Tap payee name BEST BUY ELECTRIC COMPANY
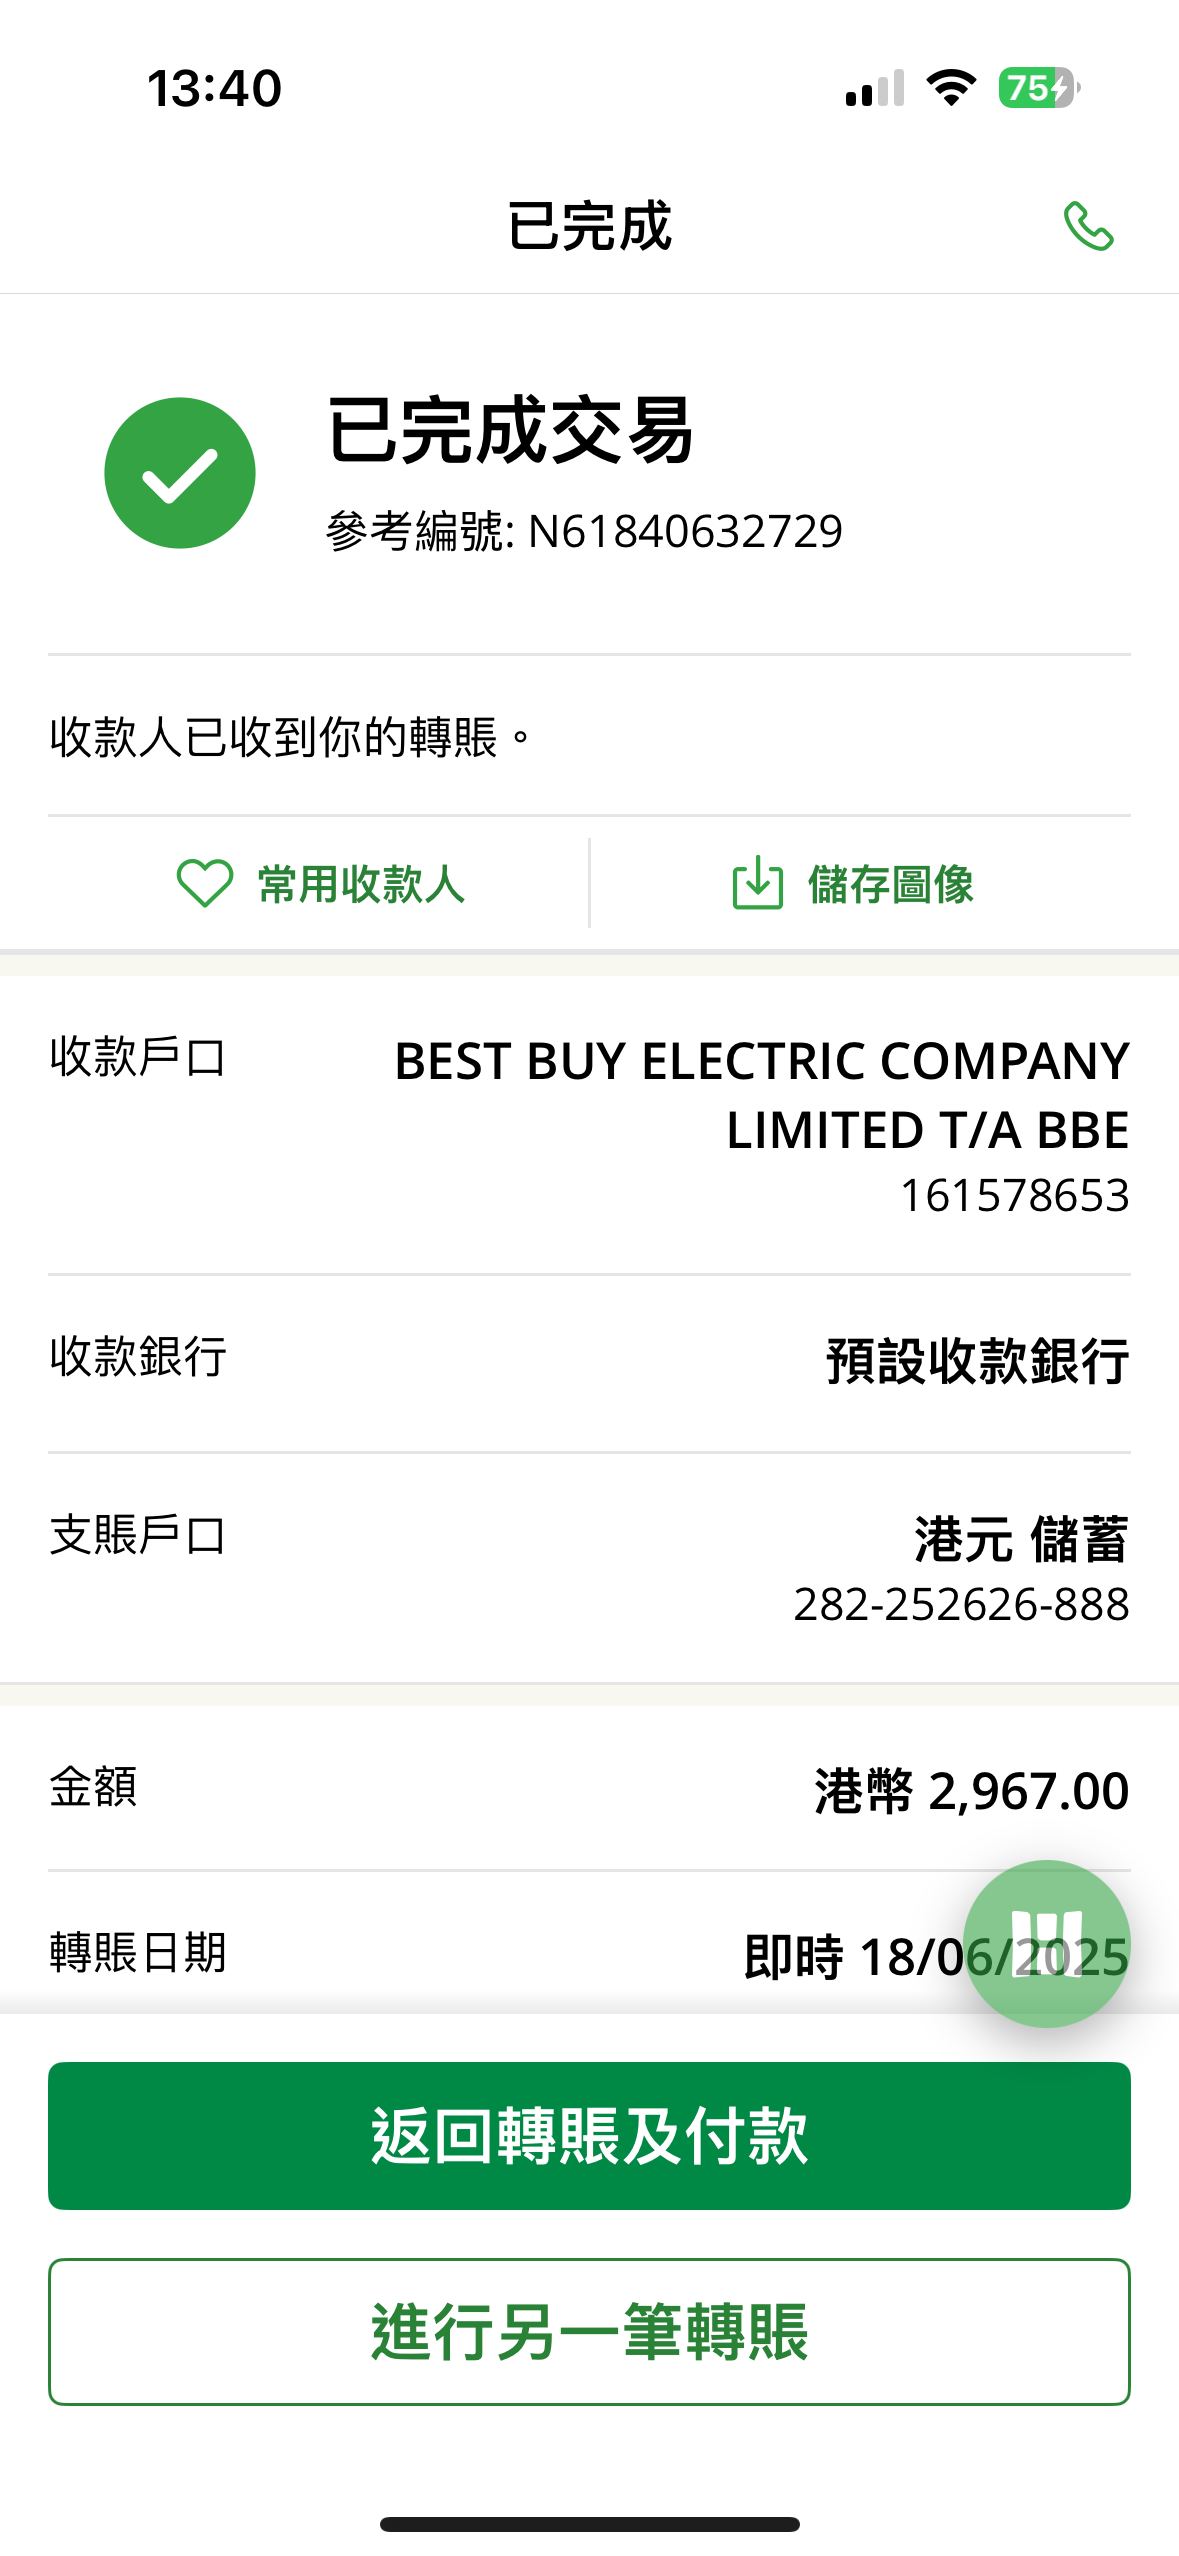The image size is (1179, 2556). [x=761, y=1062]
